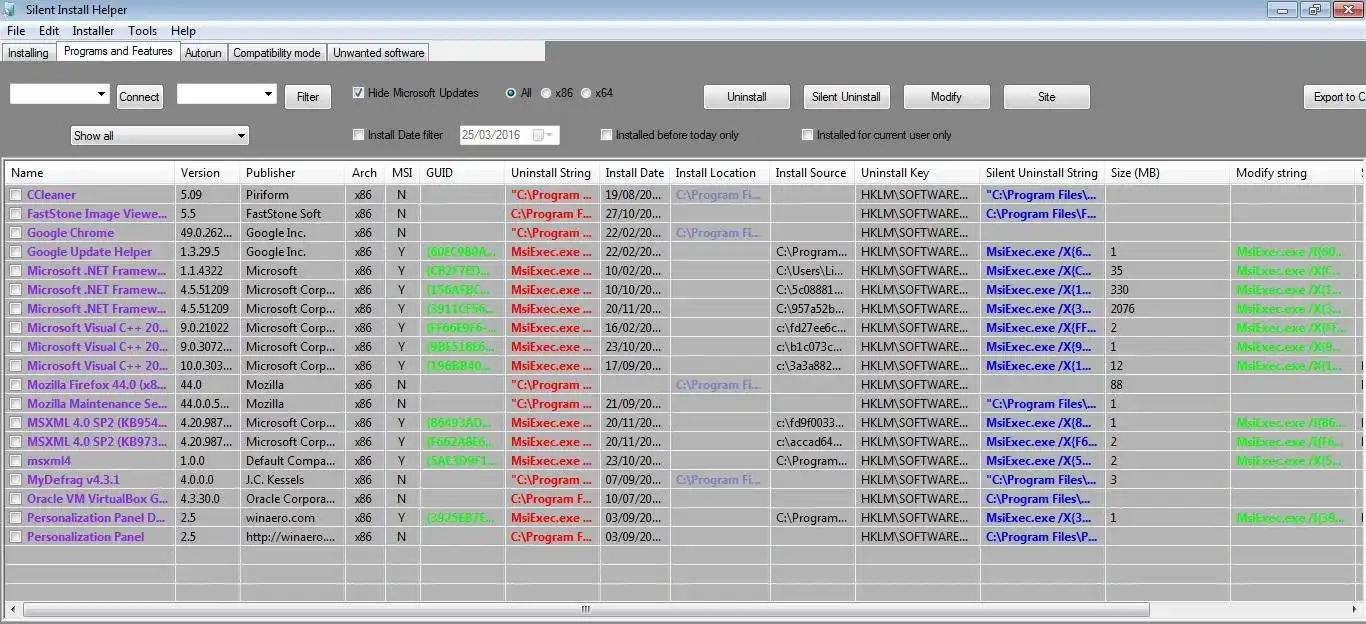Viewport: 1366px width, 624px height.
Task: Click the Silent Uninstall button
Action: 846,97
